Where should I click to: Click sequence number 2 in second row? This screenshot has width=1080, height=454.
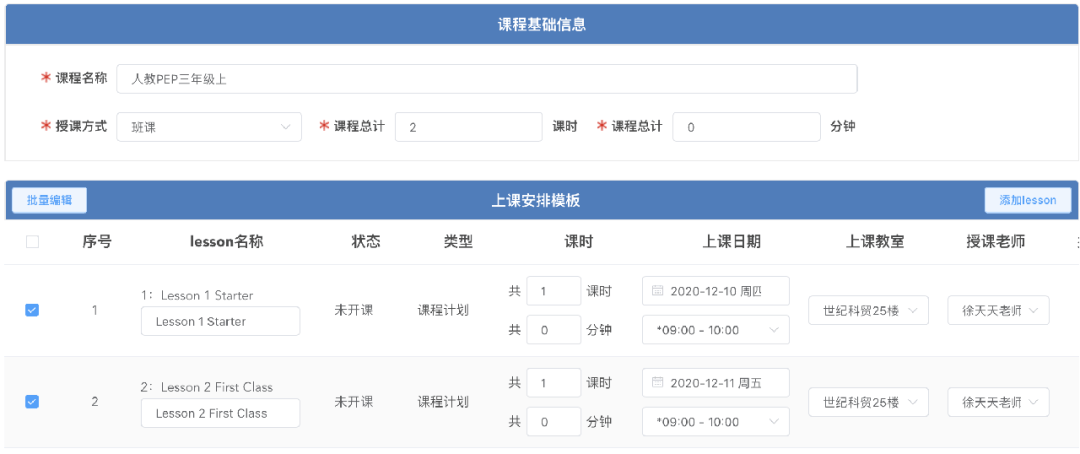click(94, 402)
